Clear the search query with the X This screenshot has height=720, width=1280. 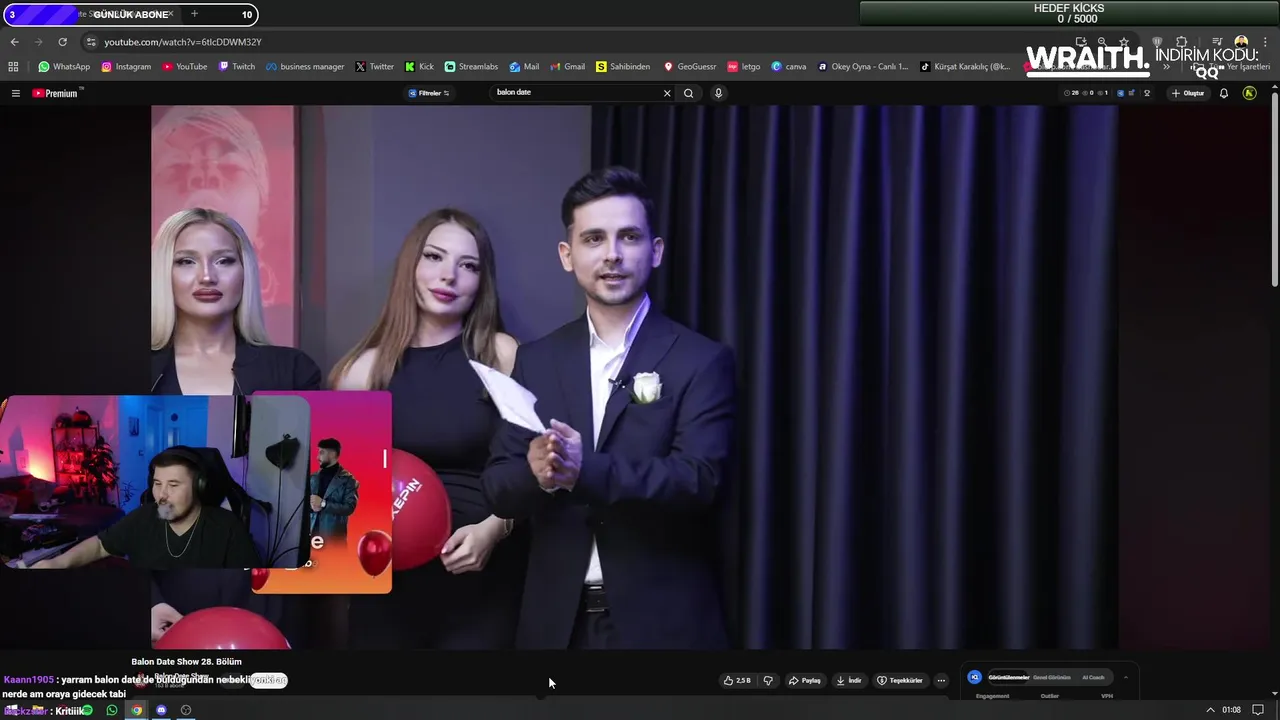667,93
